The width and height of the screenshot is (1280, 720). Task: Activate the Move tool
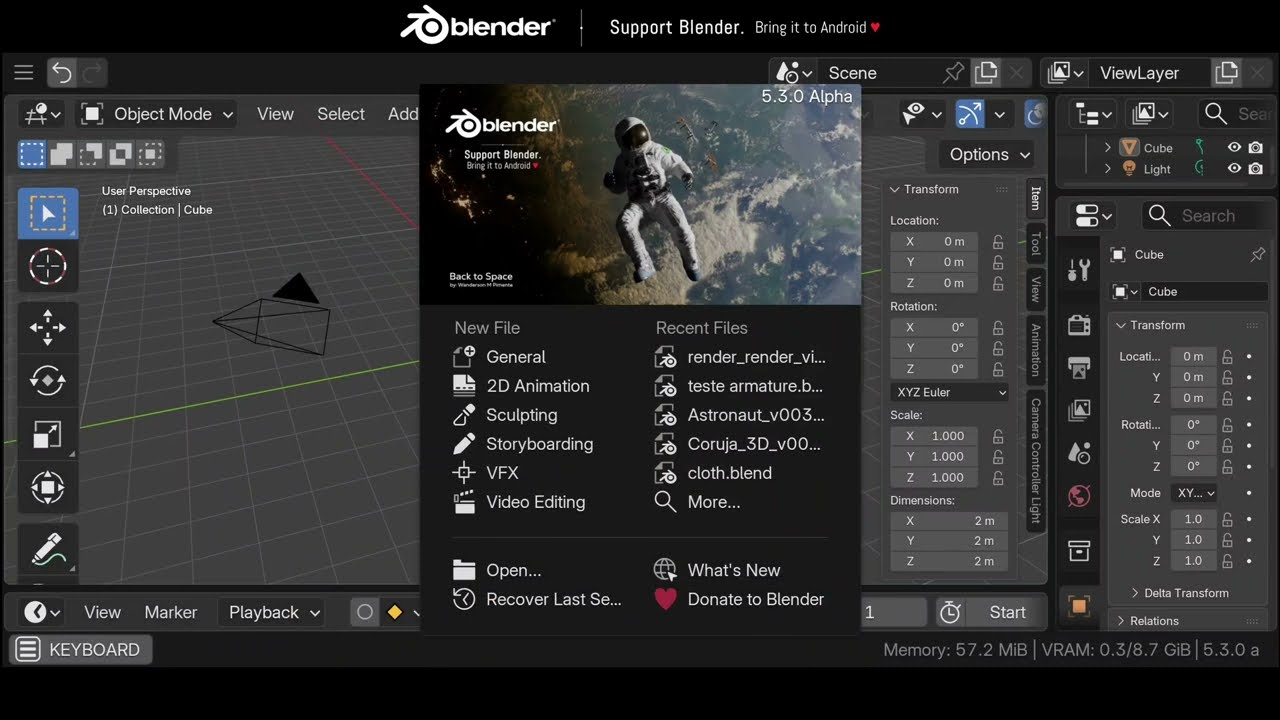coord(47,327)
